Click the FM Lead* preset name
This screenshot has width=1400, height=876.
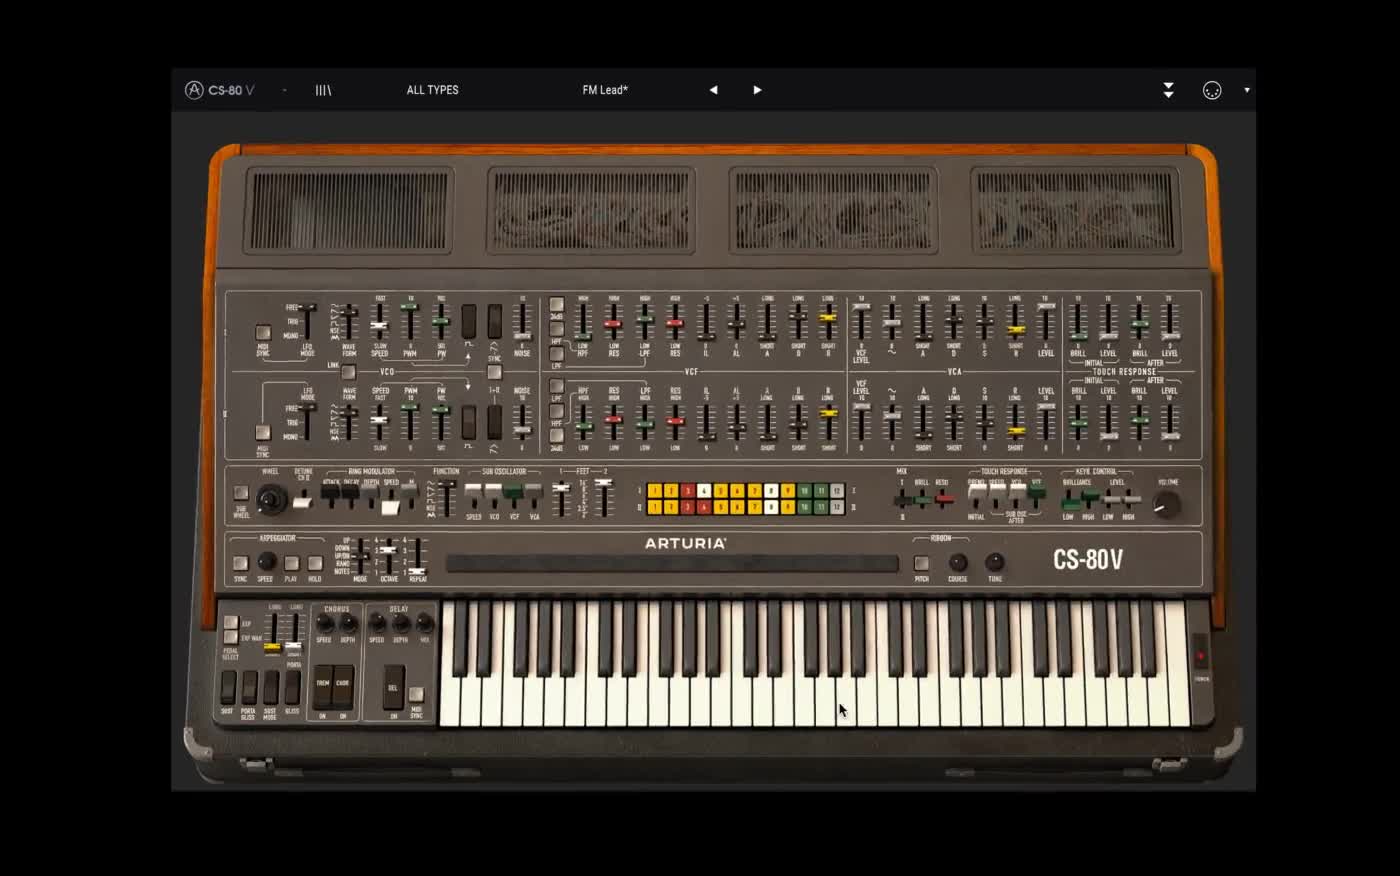pos(605,90)
